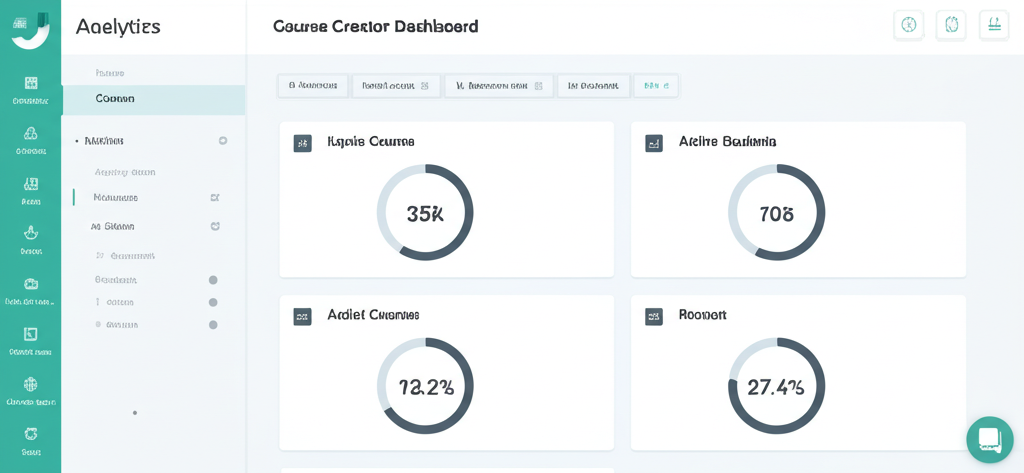The height and width of the screenshot is (473, 1024).
Task: Click the app logo in the green sidebar
Action: (x=30, y=30)
